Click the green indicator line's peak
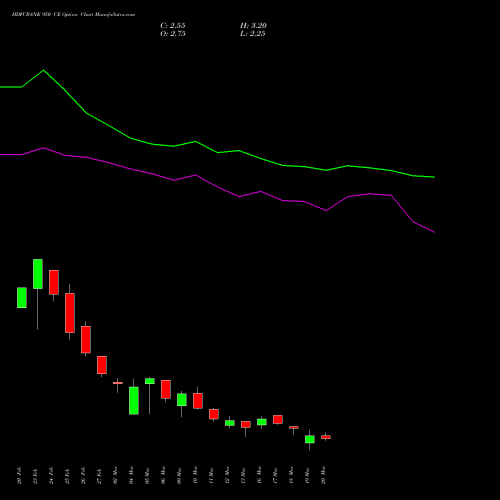The width and height of the screenshot is (500, 500). [x=43, y=70]
